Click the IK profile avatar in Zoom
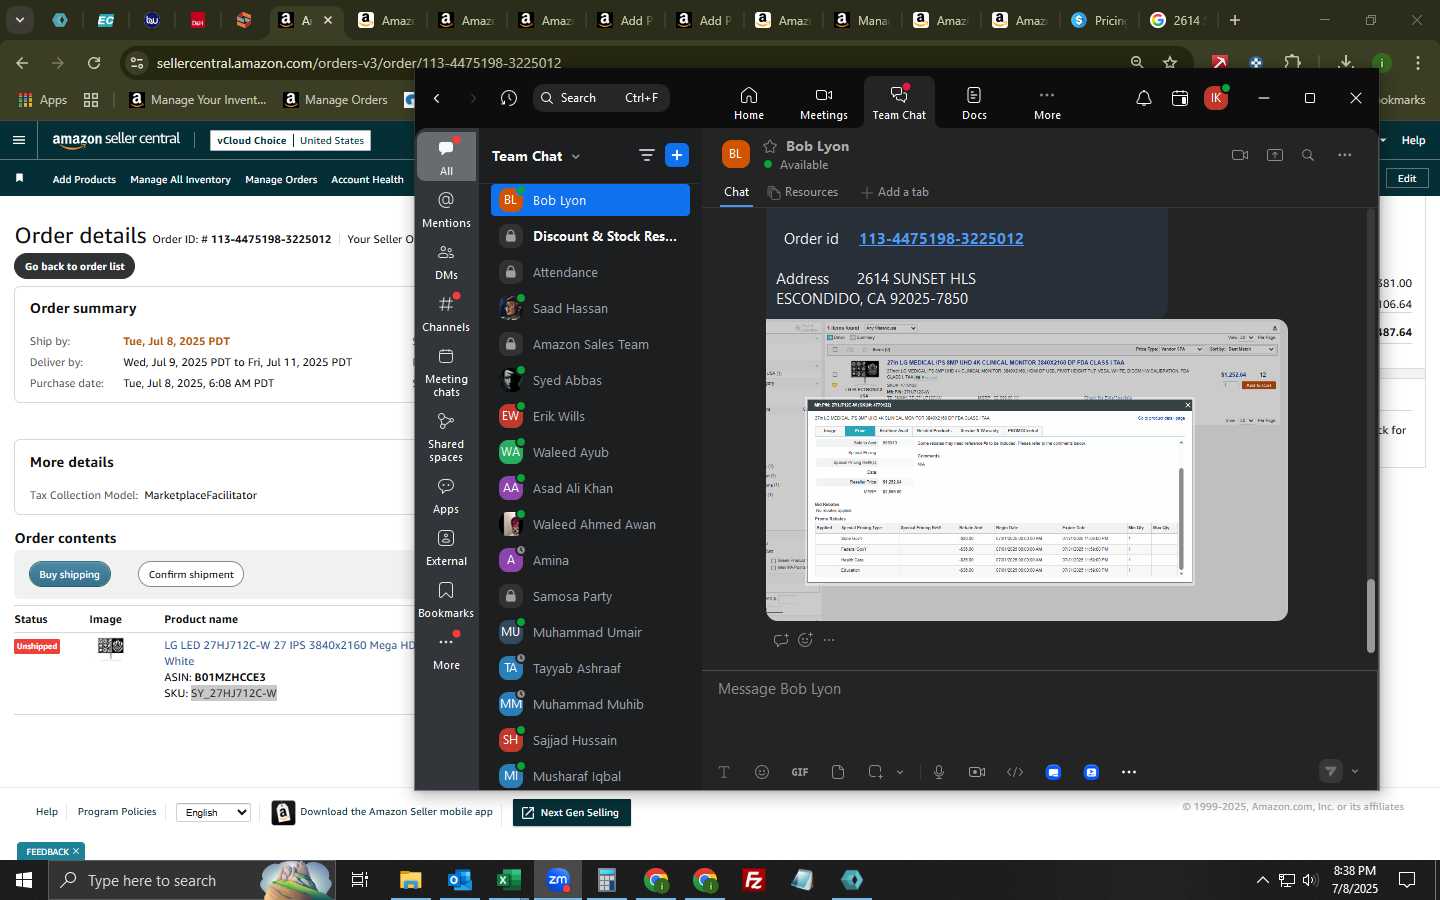The width and height of the screenshot is (1440, 900). [1215, 98]
